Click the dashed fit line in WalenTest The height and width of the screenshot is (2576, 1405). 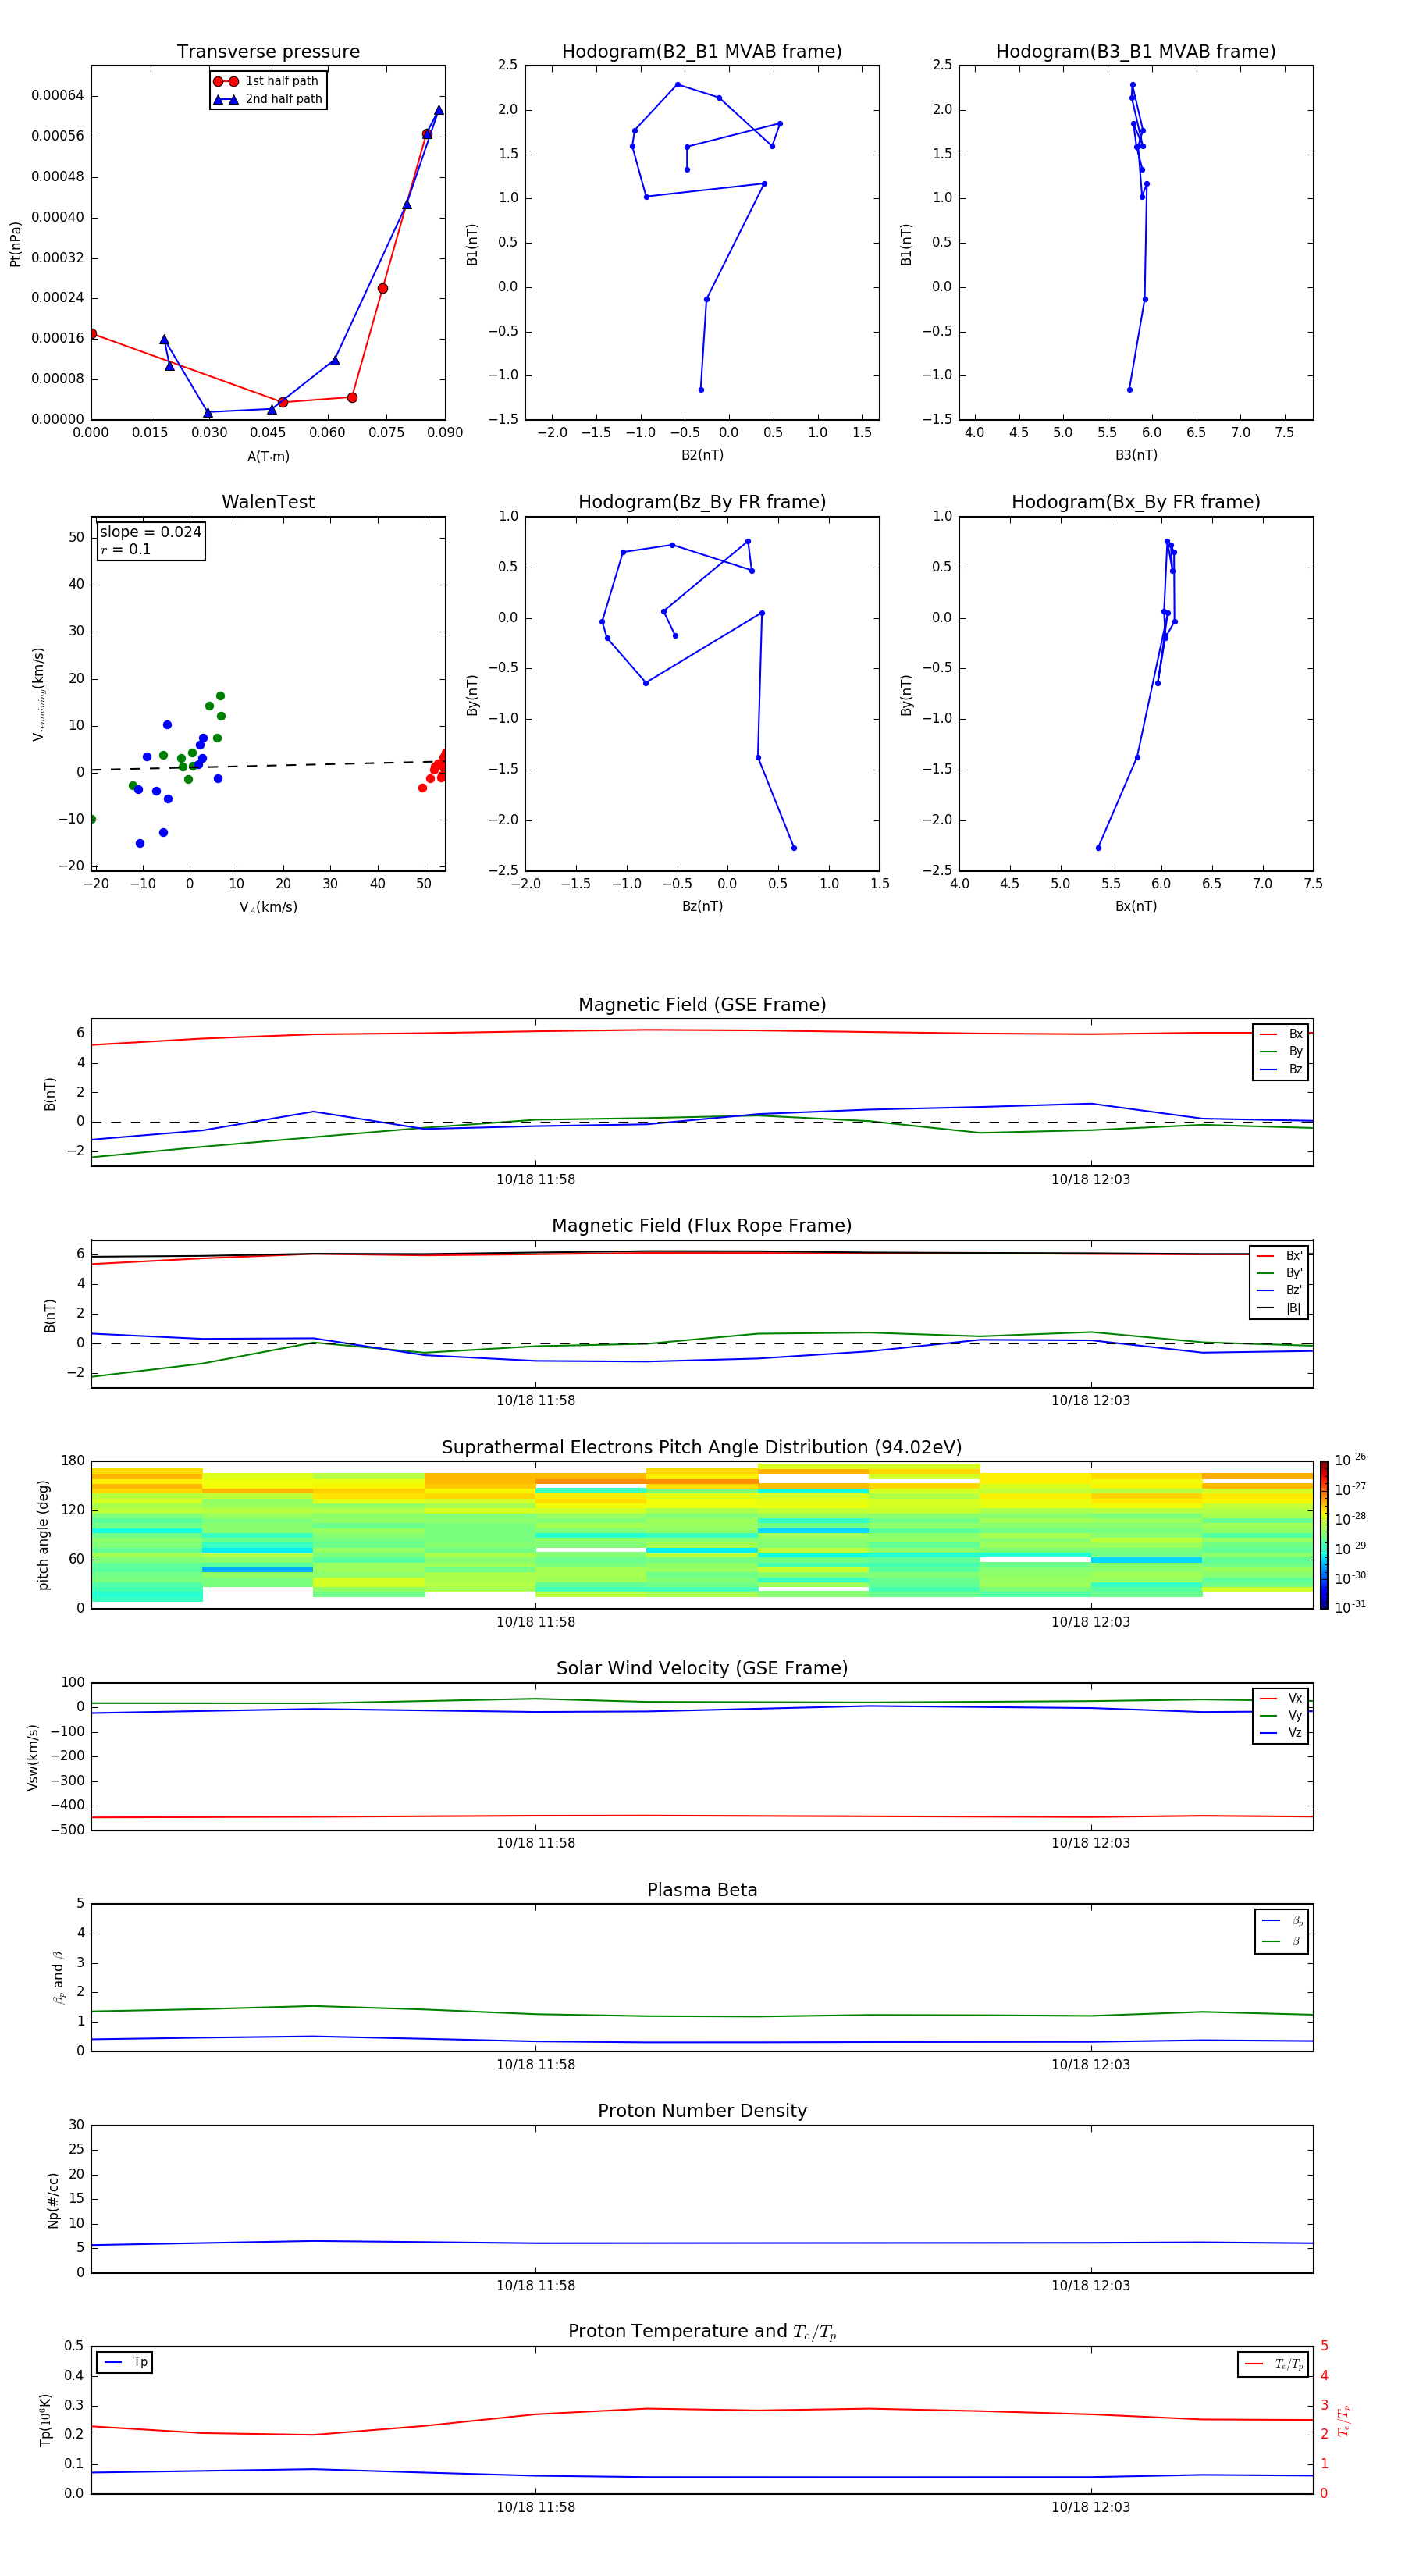pyautogui.click(x=268, y=765)
